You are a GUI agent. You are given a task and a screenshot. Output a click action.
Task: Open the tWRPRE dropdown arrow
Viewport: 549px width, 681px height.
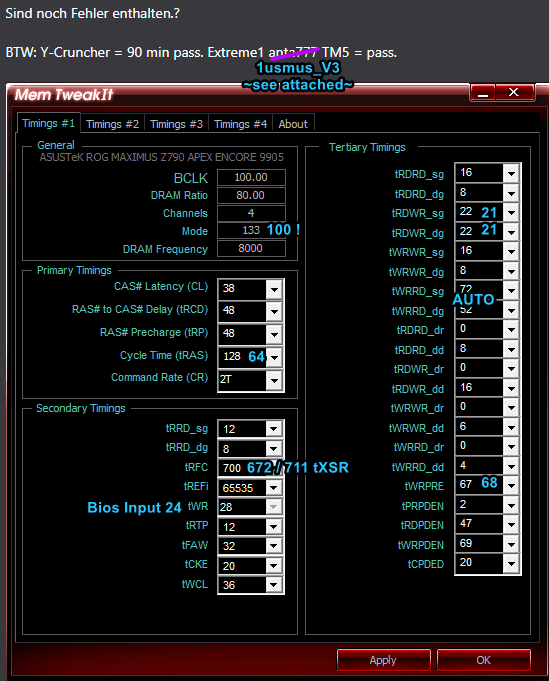[511, 486]
